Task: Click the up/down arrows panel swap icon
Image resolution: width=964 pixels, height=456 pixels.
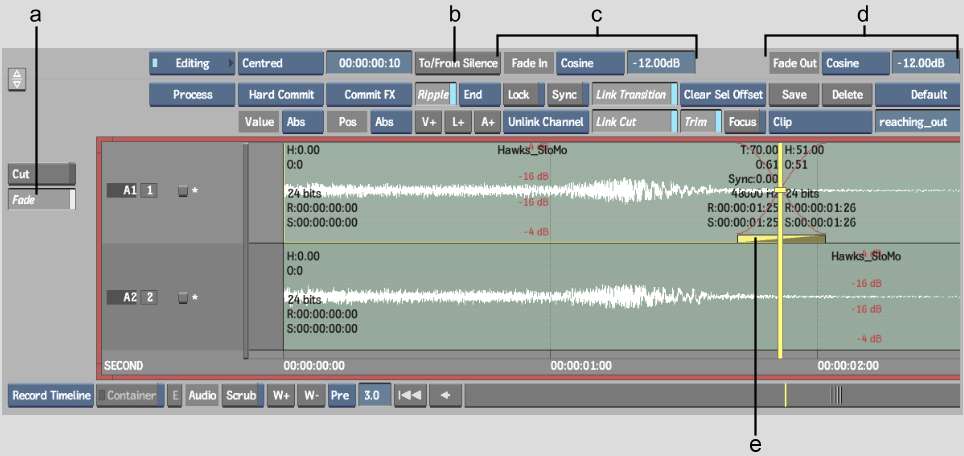Action: click(x=16, y=79)
